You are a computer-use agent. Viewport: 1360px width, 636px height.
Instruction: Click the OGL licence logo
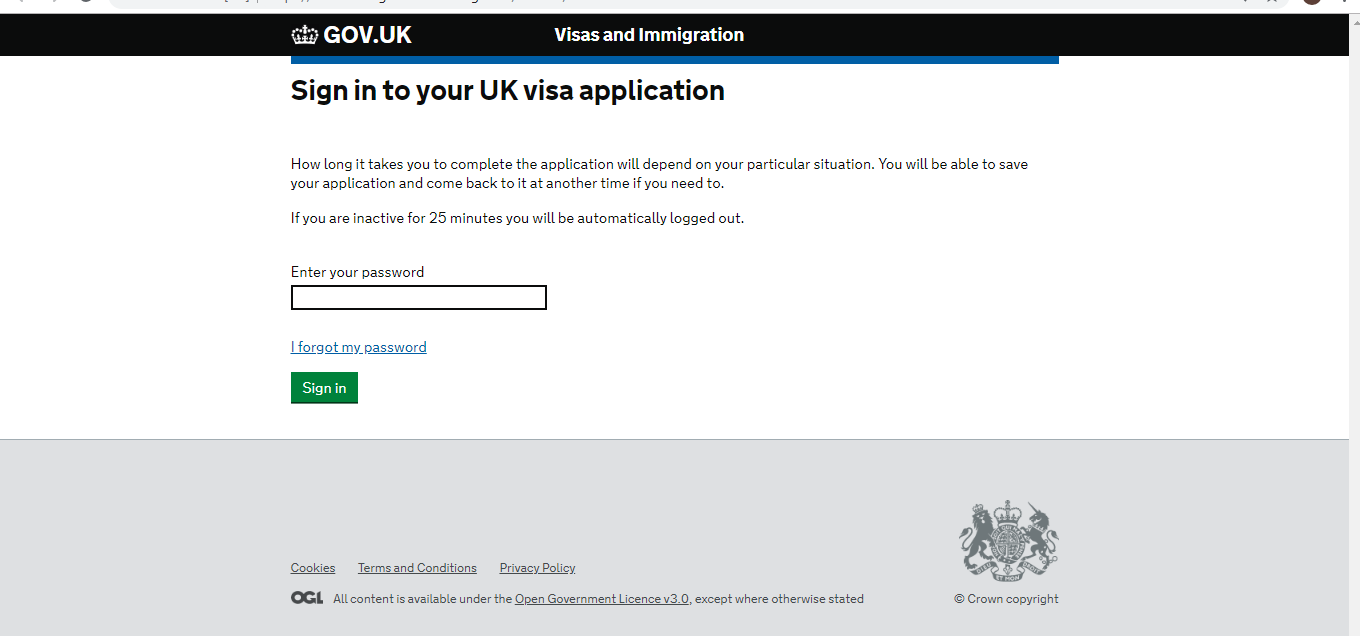[306, 597]
